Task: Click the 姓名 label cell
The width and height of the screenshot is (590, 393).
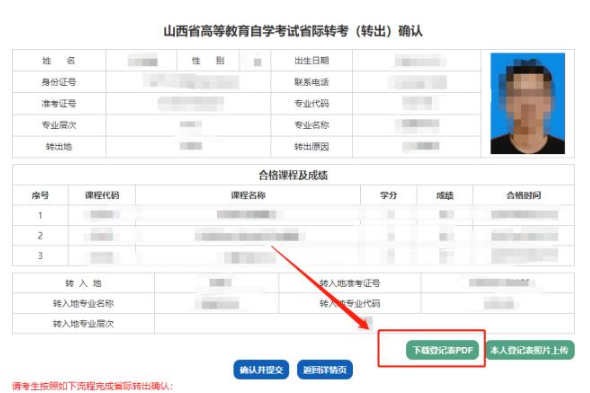Action: coord(59,60)
